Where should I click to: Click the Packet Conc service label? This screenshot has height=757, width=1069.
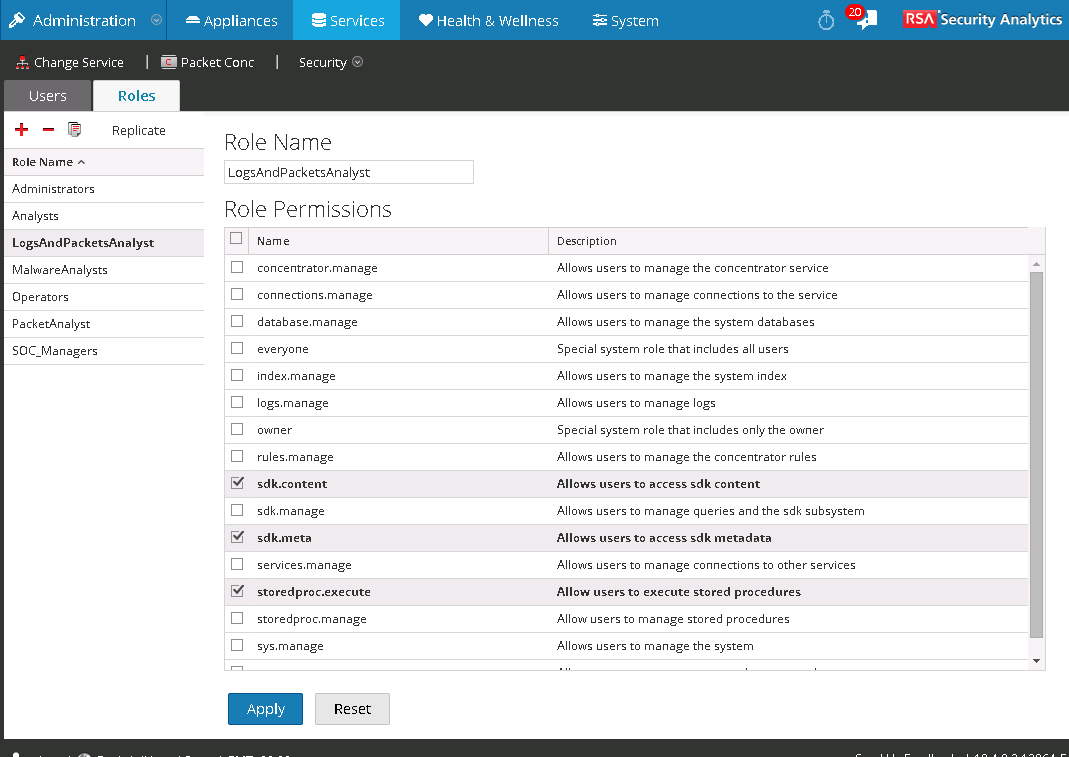point(217,63)
